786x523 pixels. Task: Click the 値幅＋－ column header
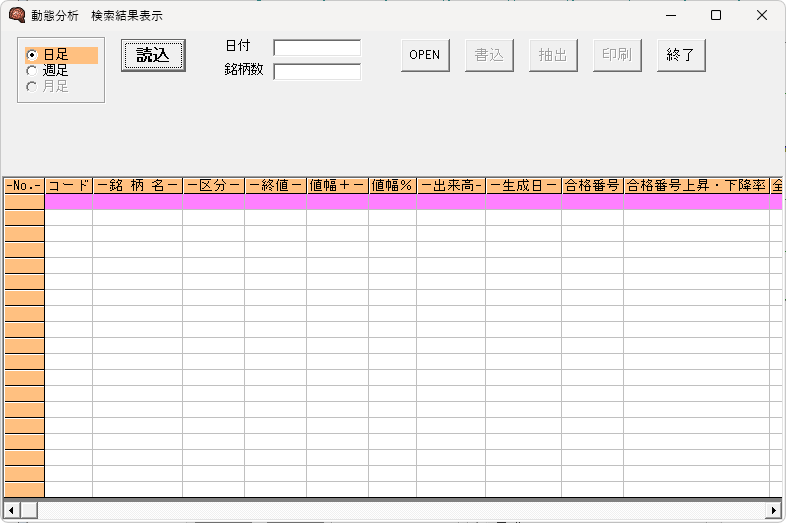(x=337, y=186)
